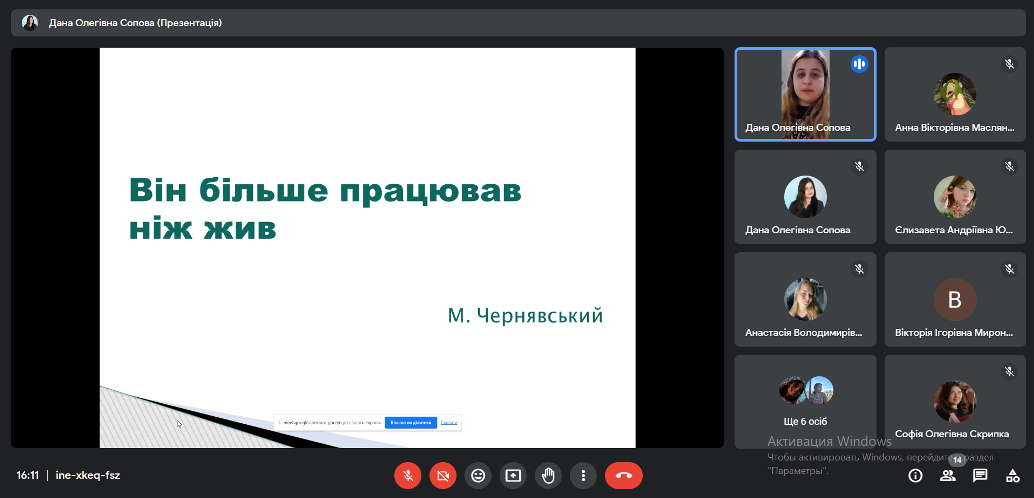Open the three-dot more options menu
This screenshot has height=498, width=1034.
tap(583, 475)
